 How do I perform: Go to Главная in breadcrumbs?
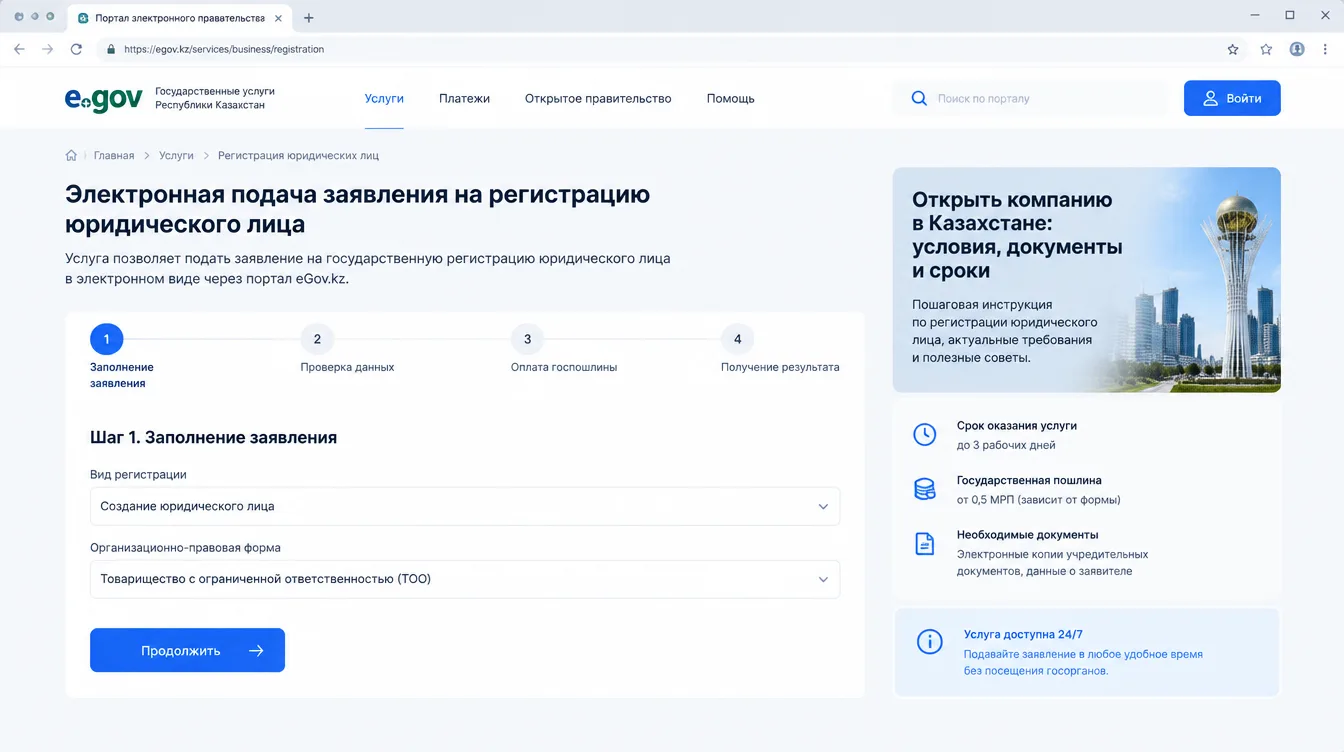[x=114, y=156]
